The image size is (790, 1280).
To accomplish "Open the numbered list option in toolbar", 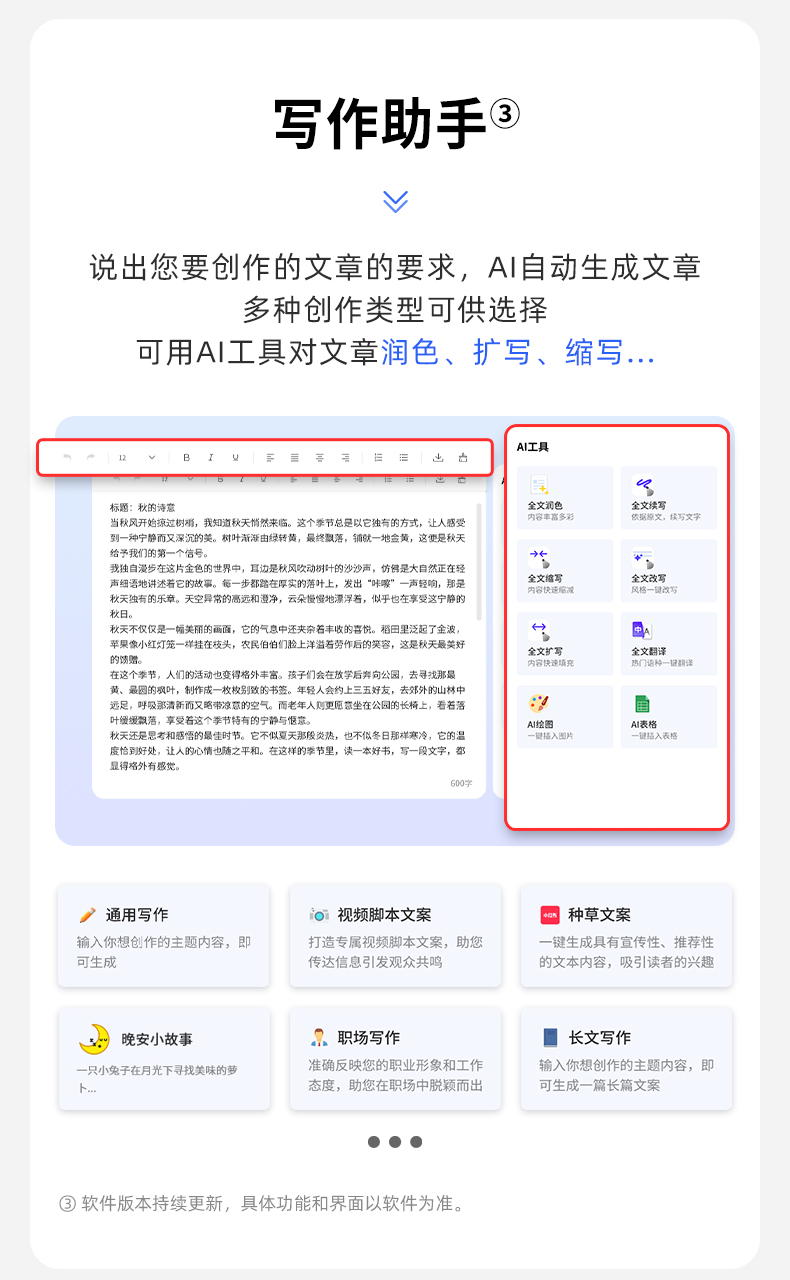I will click(378, 457).
